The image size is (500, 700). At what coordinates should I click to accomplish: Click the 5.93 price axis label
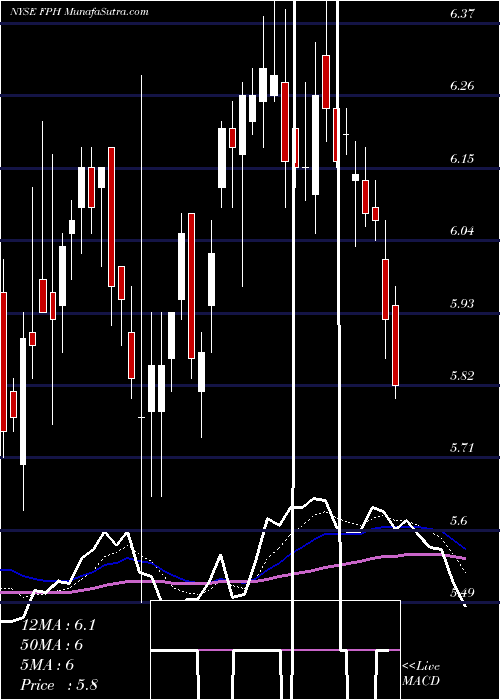462,304
